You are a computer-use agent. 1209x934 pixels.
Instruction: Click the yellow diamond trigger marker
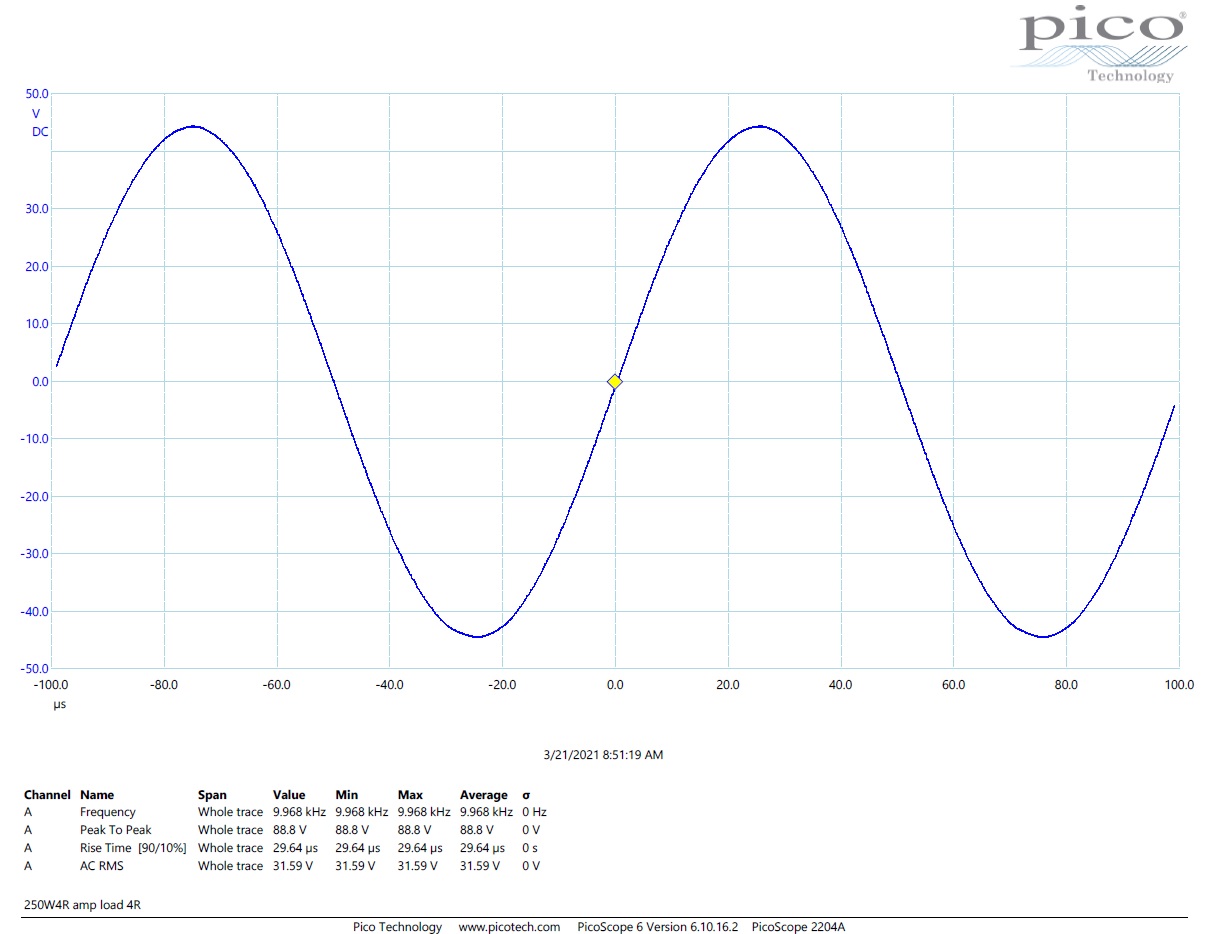615,381
